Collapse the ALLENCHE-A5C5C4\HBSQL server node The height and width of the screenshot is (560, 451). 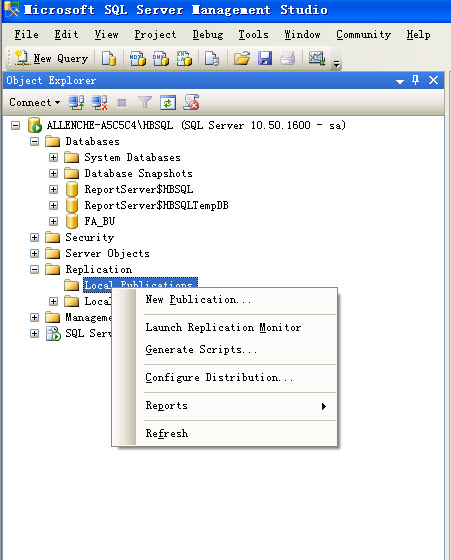[x=15, y=125]
